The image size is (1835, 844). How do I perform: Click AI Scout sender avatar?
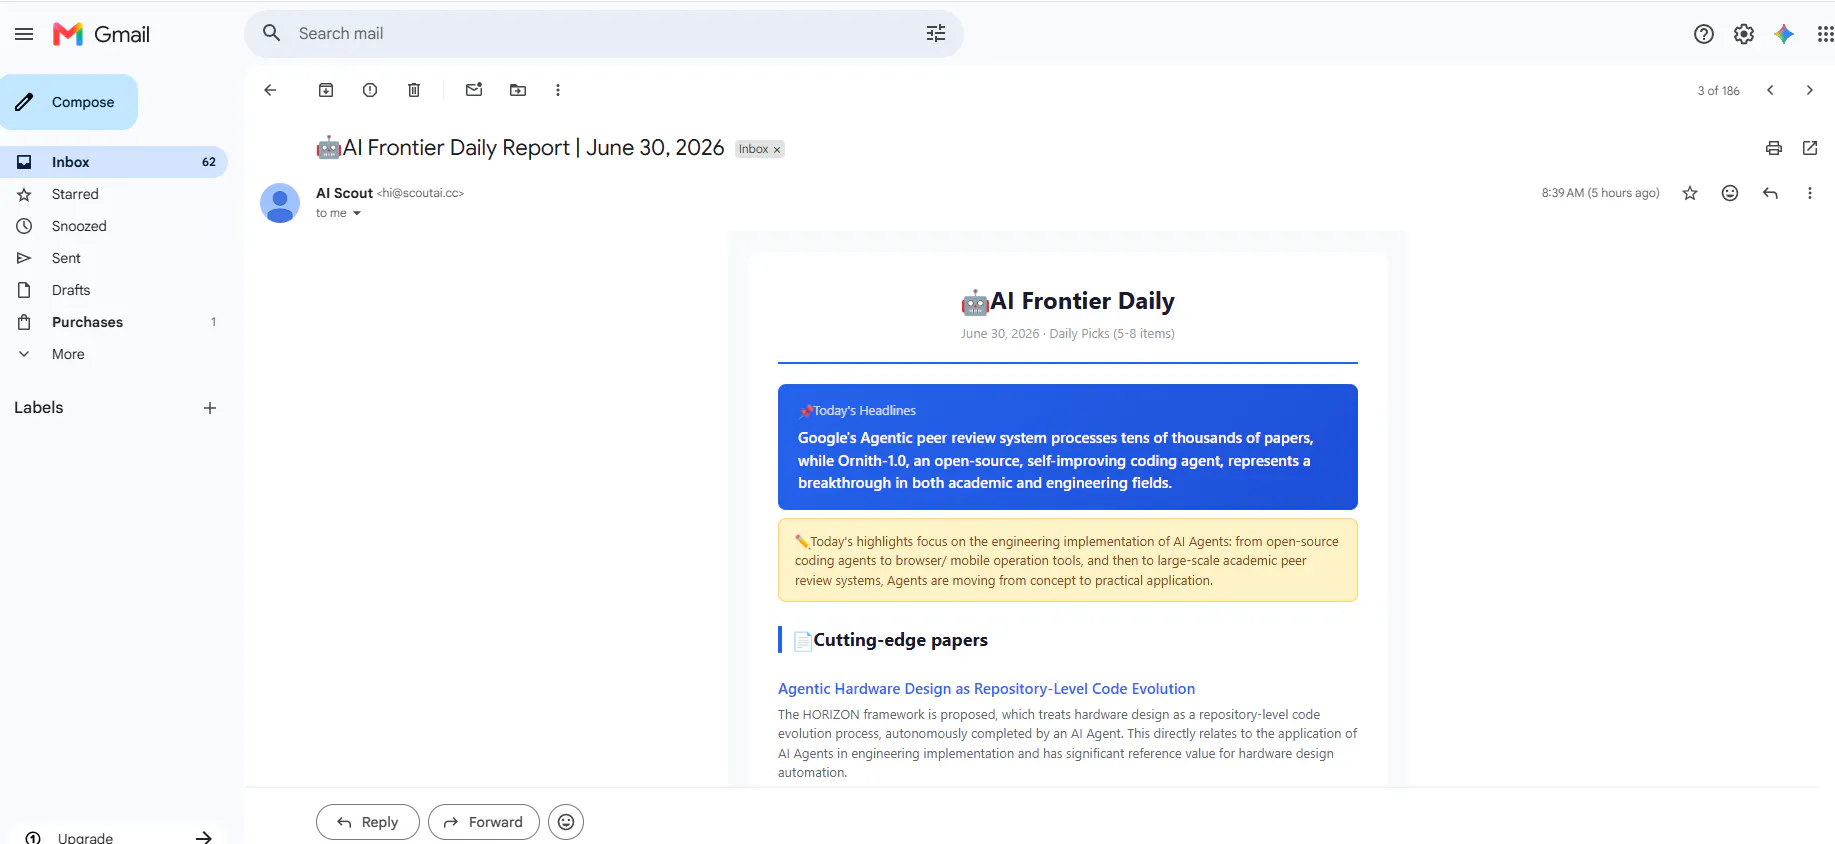[280, 203]
